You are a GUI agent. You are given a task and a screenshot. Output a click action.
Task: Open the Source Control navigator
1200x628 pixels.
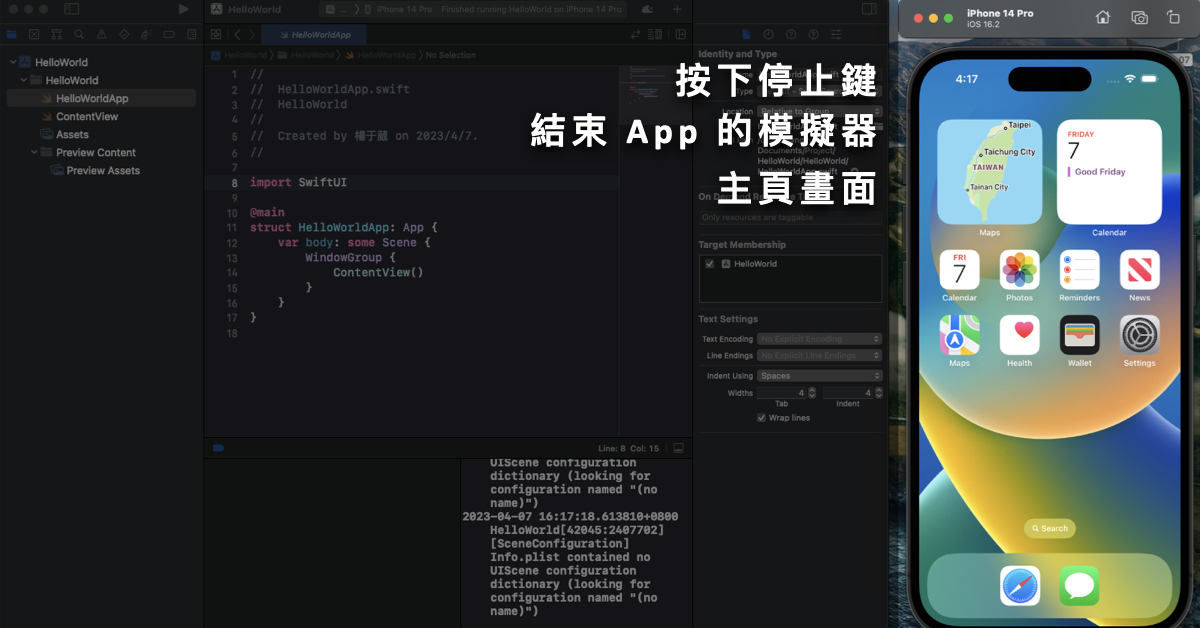(34, 34)
